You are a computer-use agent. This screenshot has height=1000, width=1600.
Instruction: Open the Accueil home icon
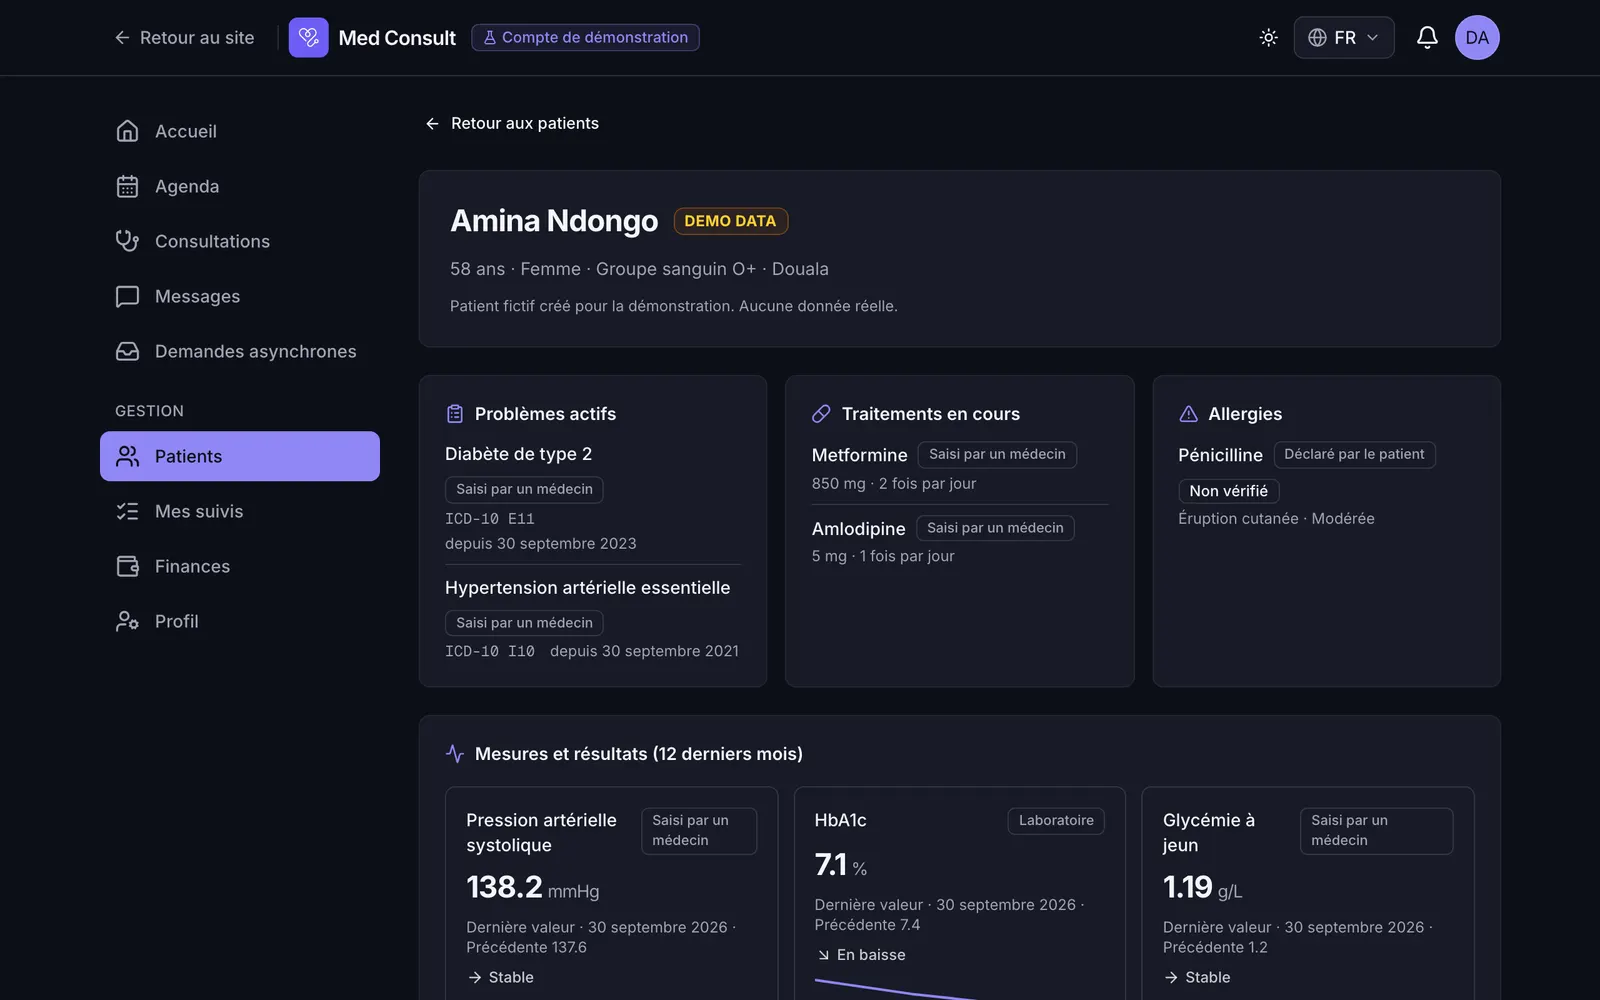(127, 131)
